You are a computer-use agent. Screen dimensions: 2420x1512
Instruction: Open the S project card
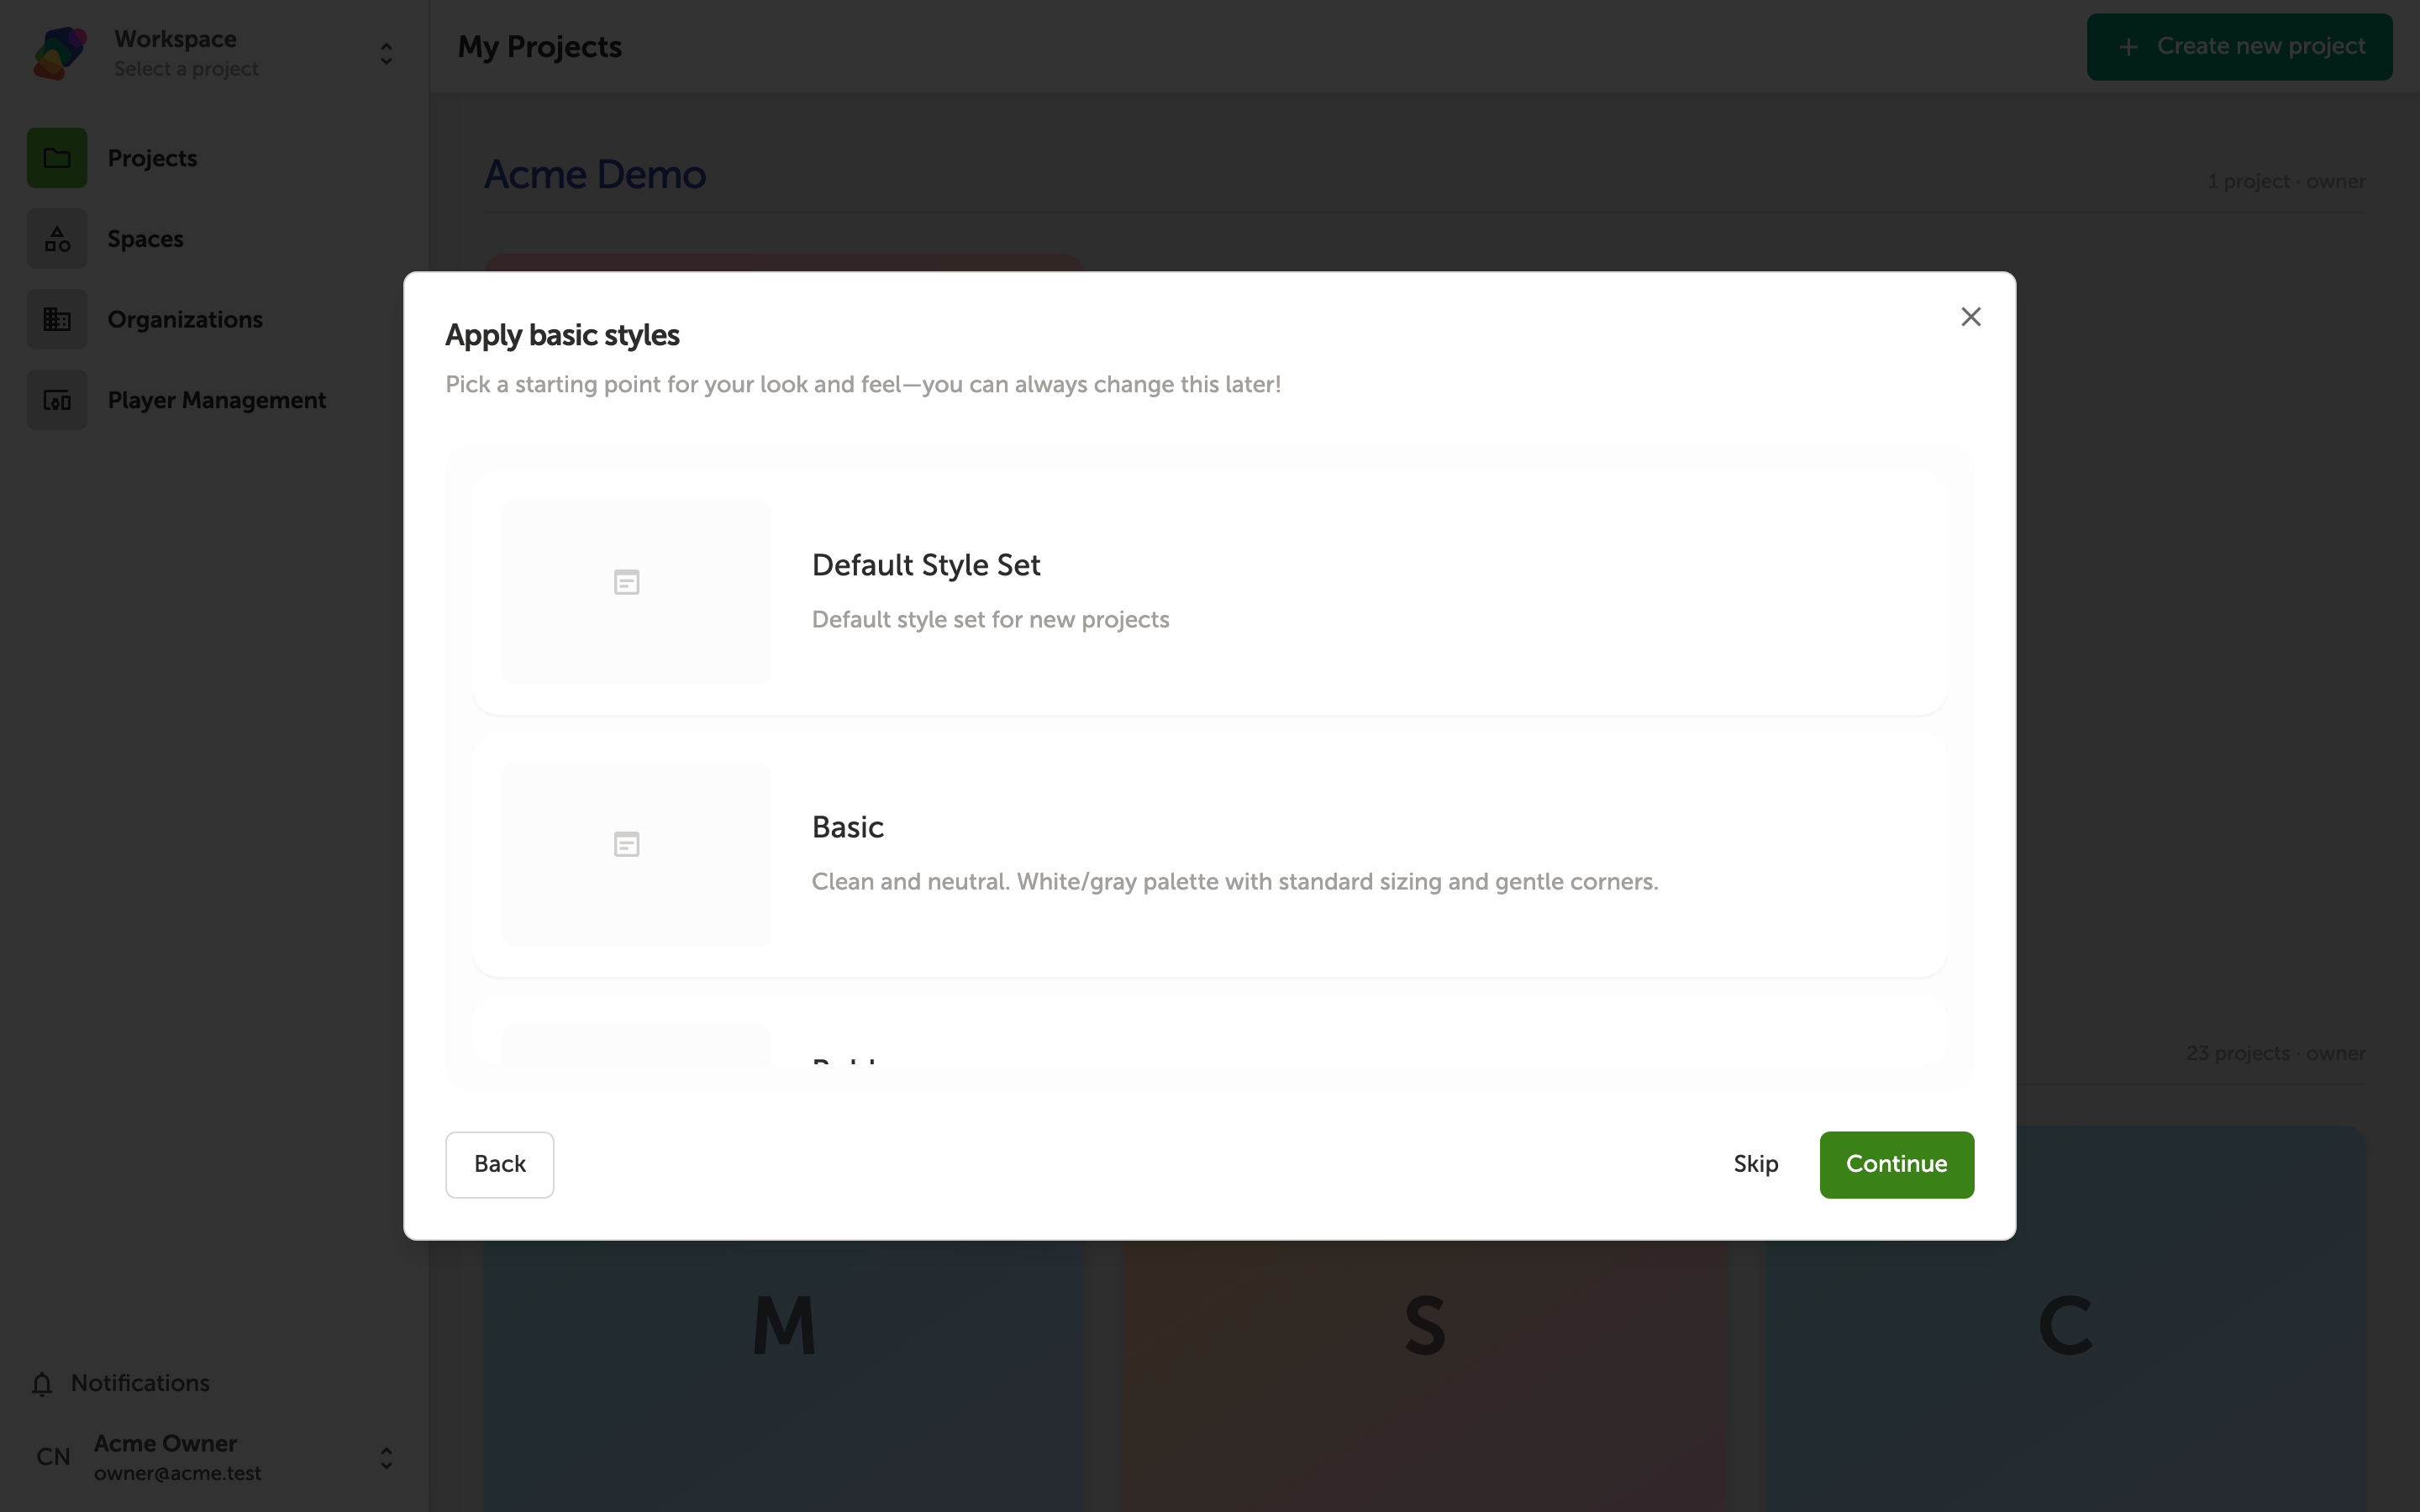(1424, 1320)
